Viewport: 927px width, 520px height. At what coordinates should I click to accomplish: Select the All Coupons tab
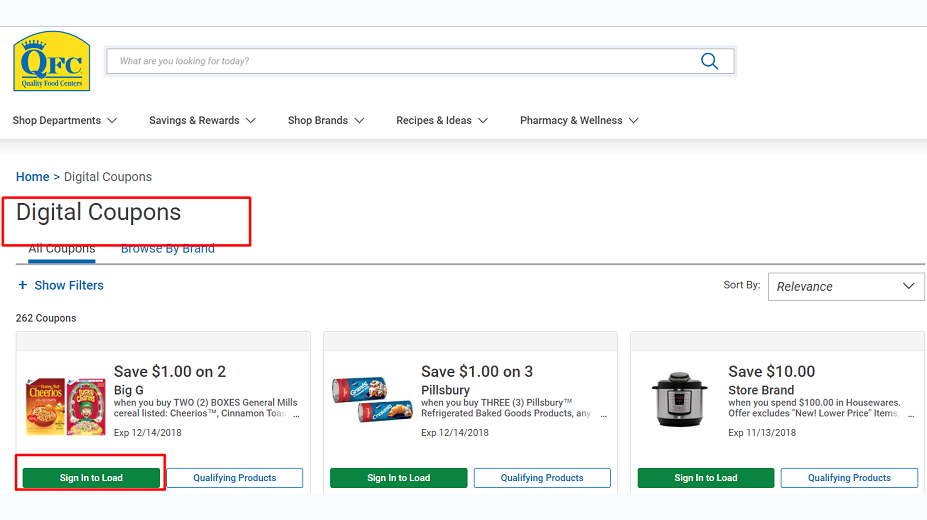(x=62, y=249)
